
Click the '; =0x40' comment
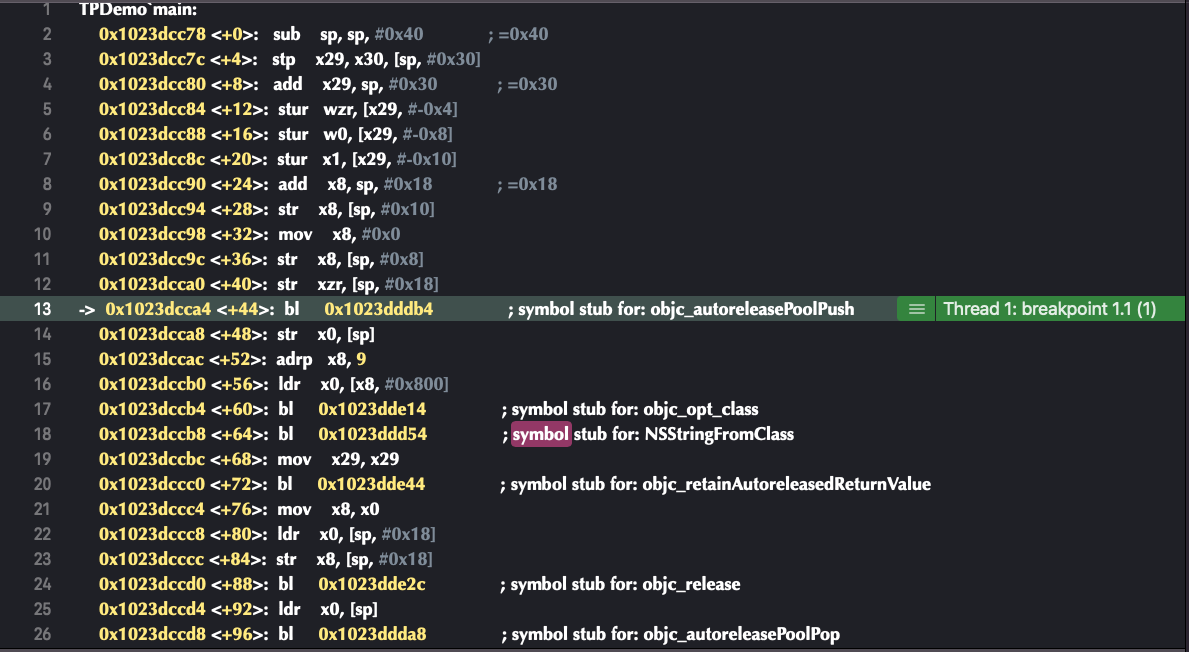point(518,34)
